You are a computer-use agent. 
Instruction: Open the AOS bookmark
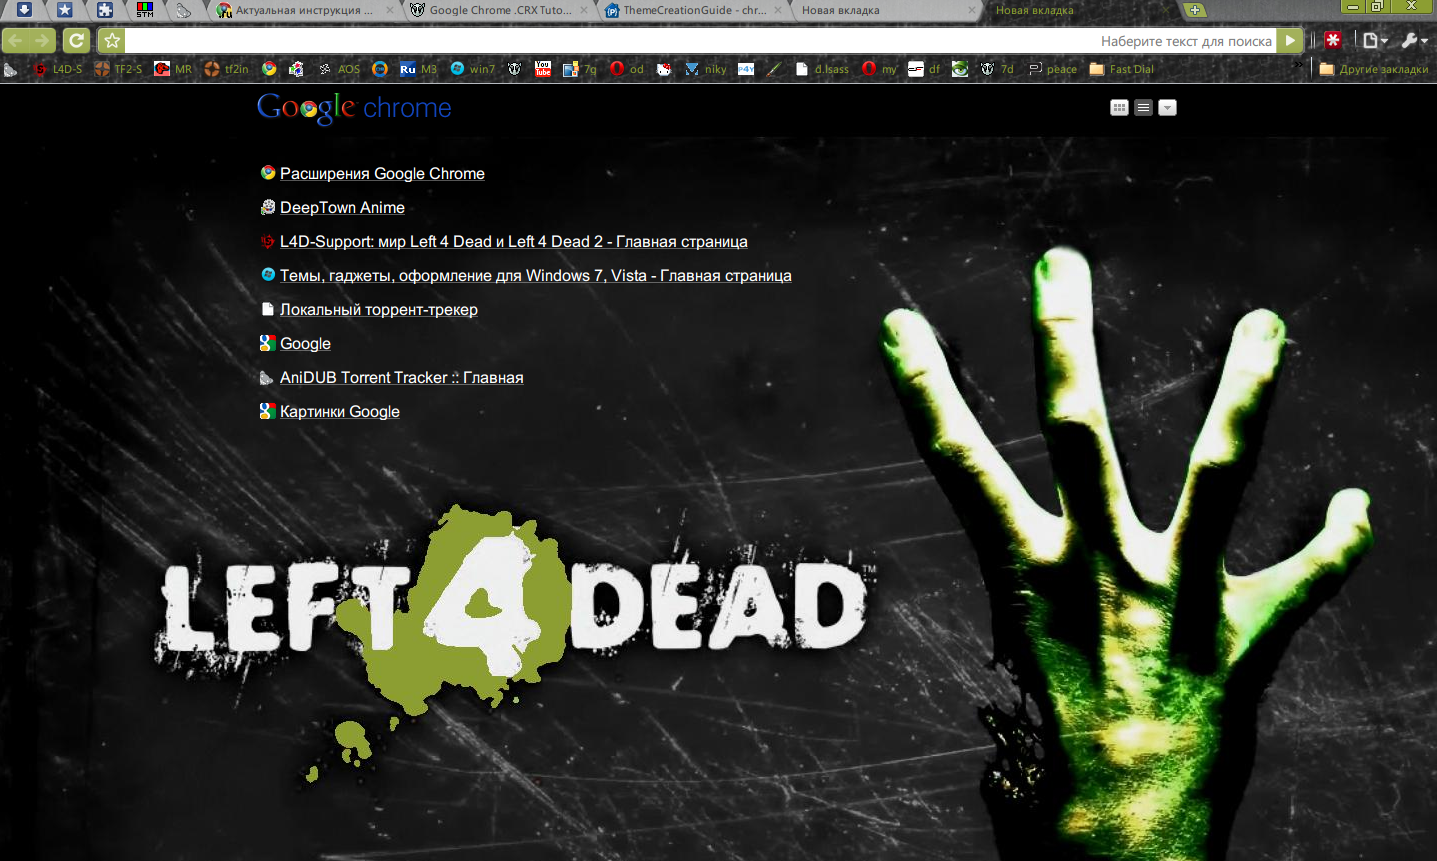pyautogui.click(x=339, y=69)
